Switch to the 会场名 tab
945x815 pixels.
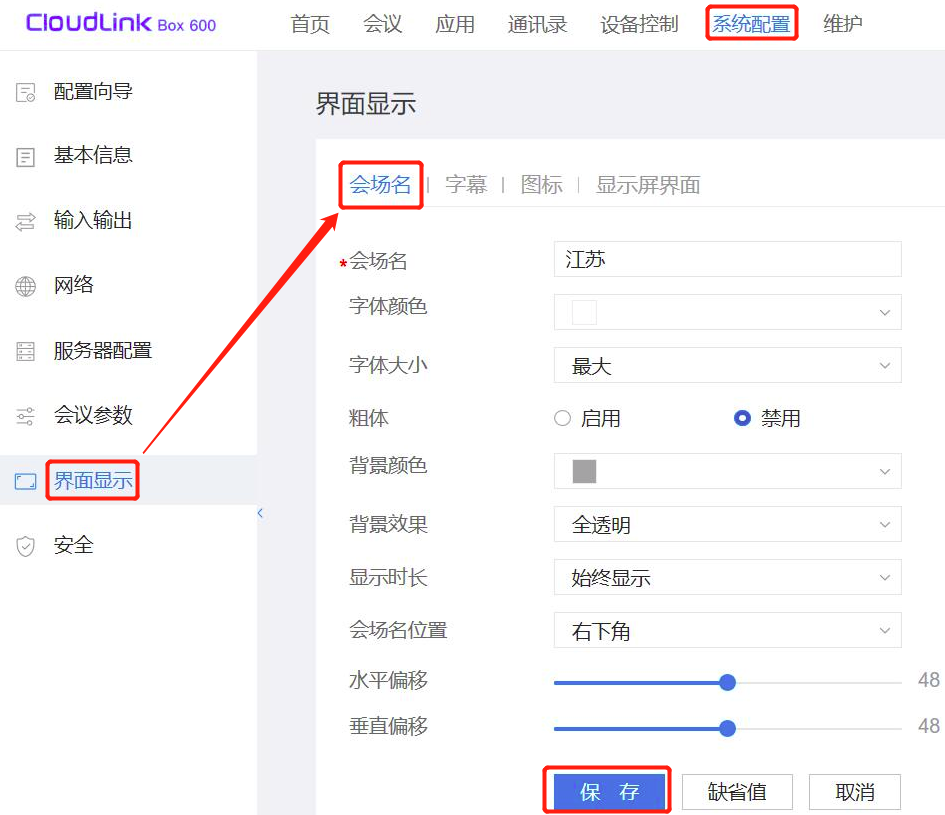coord(380,184)
